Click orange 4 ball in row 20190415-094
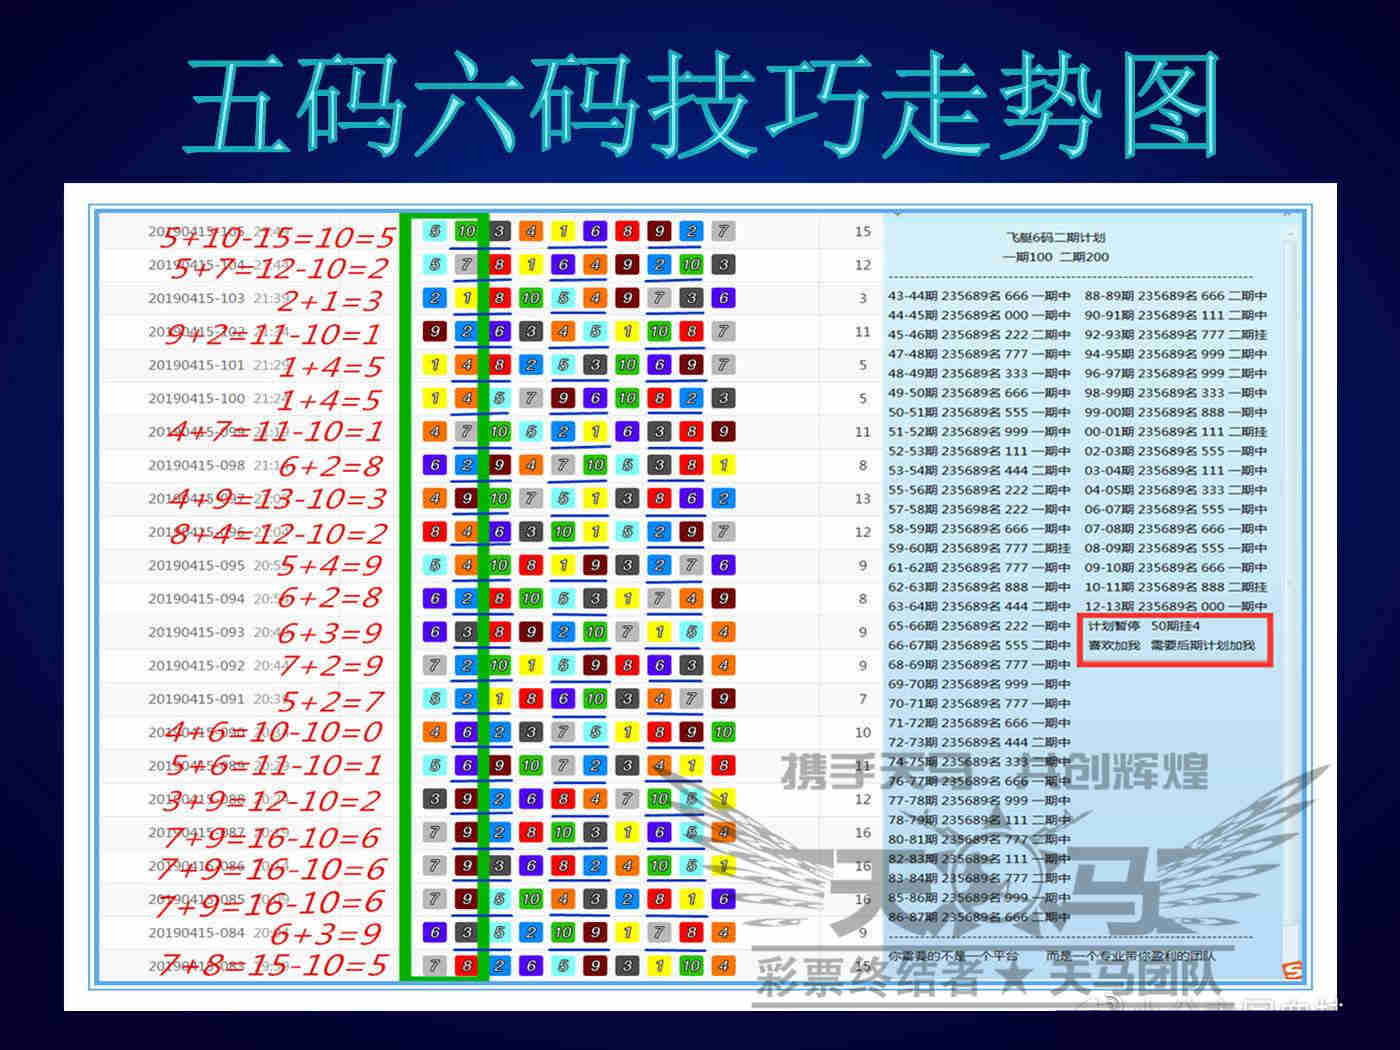The image size is (1400, 1050). (x=691, y=598)
